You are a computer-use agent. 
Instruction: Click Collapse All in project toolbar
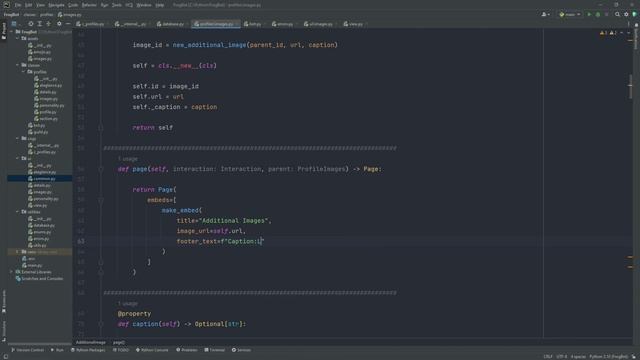click(49, 24)
